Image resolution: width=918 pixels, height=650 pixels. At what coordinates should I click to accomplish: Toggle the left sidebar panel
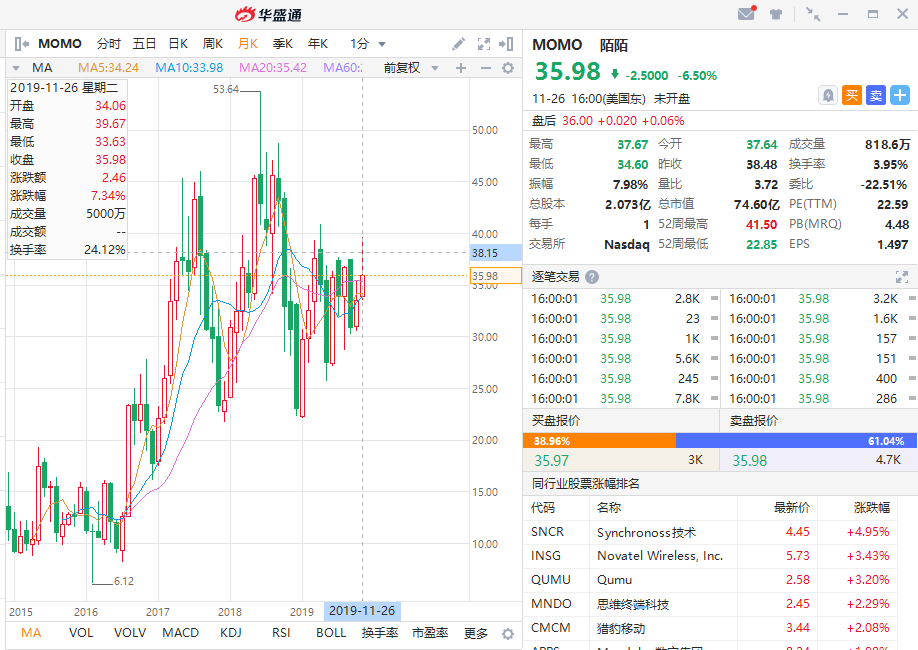[21, 44]
